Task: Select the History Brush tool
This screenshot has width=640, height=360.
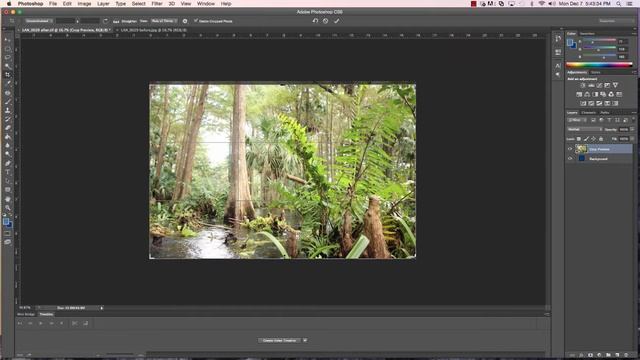Action: pos(7,119)
